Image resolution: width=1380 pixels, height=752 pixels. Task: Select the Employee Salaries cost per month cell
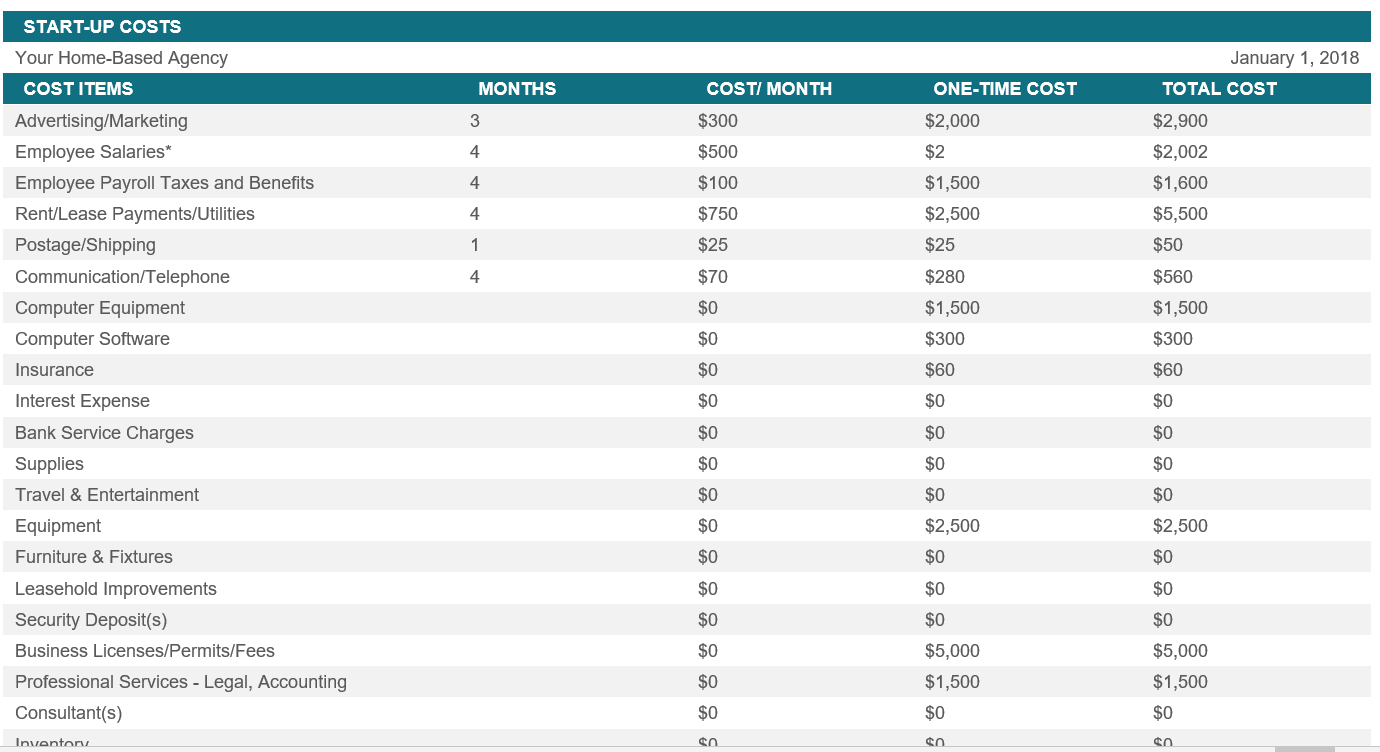(x=718, y=152)
